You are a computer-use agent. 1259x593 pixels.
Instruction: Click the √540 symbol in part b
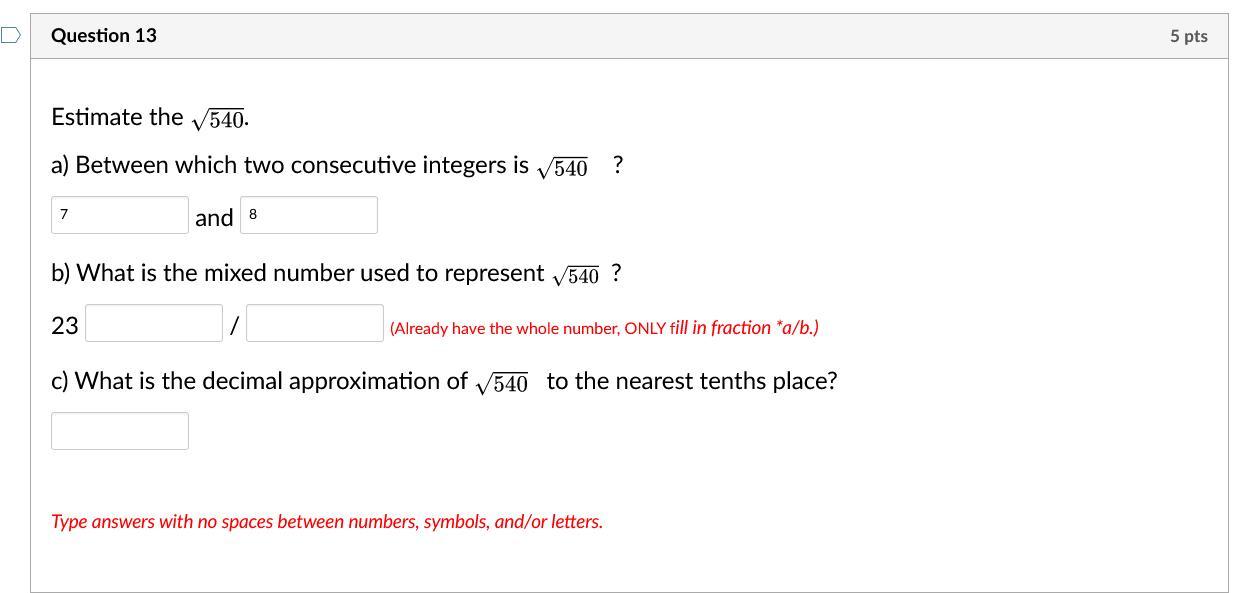coord(575,275)
